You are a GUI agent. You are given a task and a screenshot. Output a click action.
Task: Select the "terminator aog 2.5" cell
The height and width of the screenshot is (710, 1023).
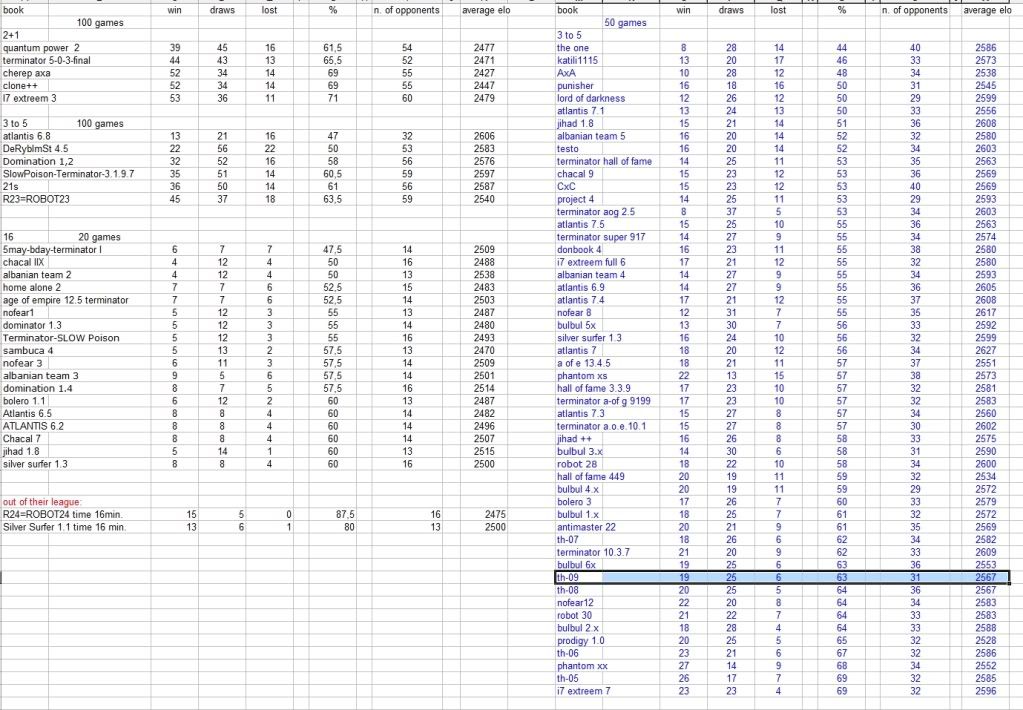(596, 212)
